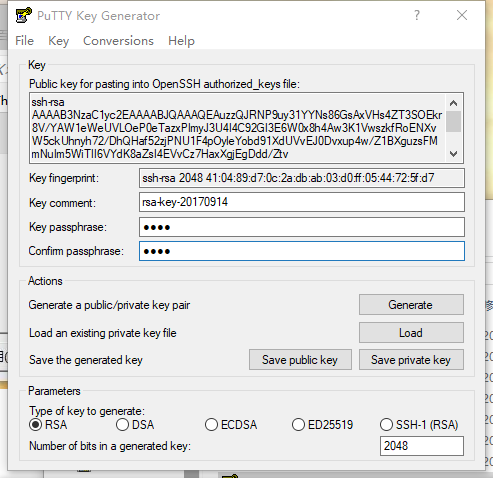Click the 'ssh-rsa' first line of public key
This screenshot has height=478, width=493.
[48, 102]
